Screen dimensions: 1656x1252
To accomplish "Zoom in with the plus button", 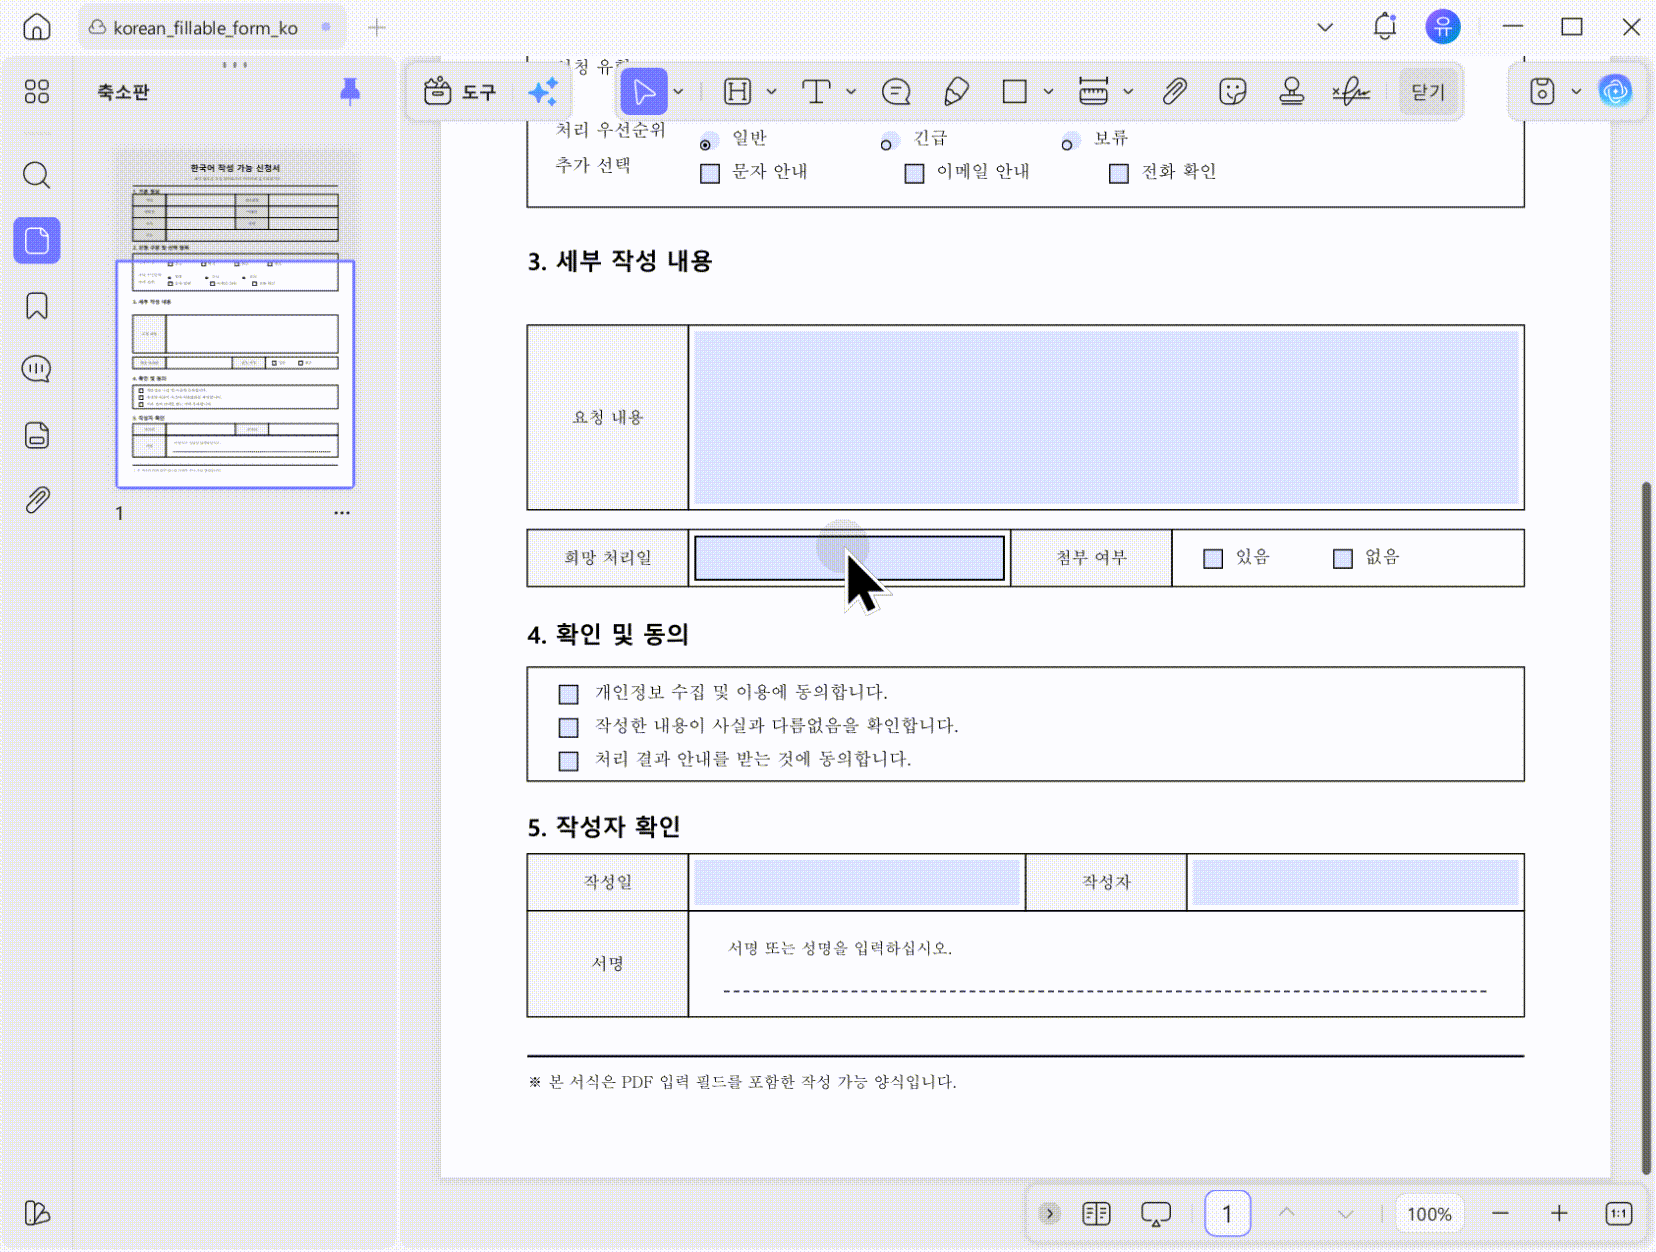I will click(1559, 1214).
